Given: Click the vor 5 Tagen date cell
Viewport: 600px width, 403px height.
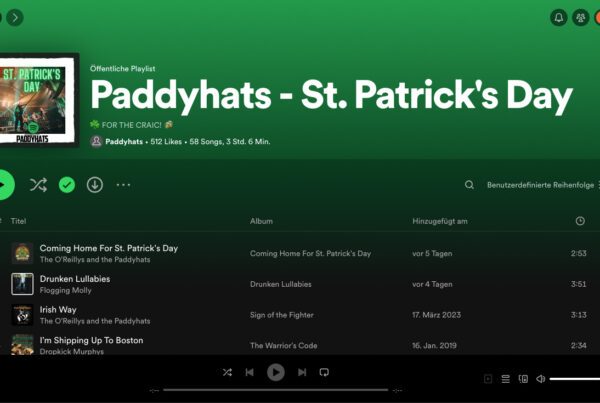Looking at the screenshot, I should pyautogui.click(x=432, y=253).
